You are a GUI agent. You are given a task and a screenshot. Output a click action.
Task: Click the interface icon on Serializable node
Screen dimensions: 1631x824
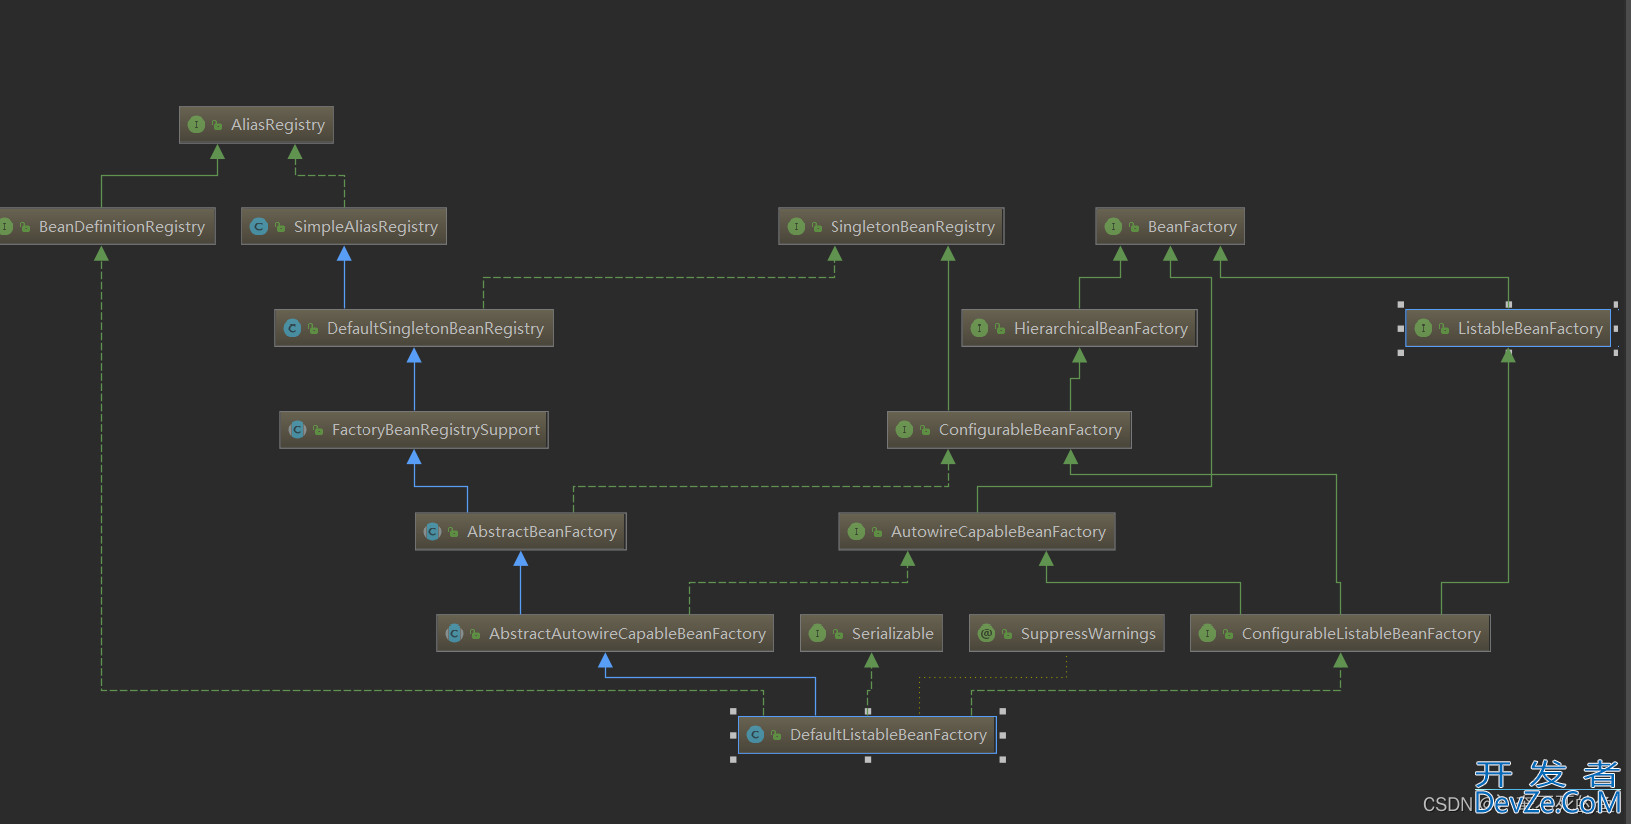(817, 634)
